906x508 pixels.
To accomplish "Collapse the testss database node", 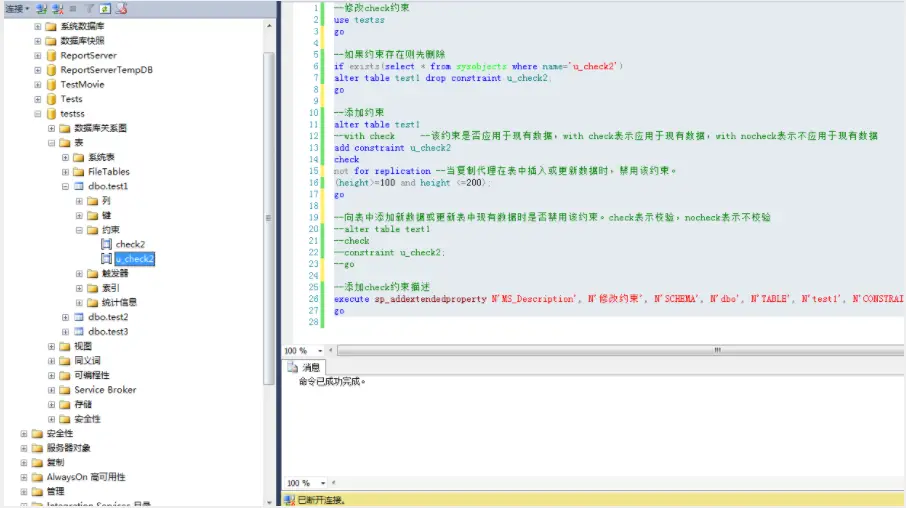I will click(38, 113).
